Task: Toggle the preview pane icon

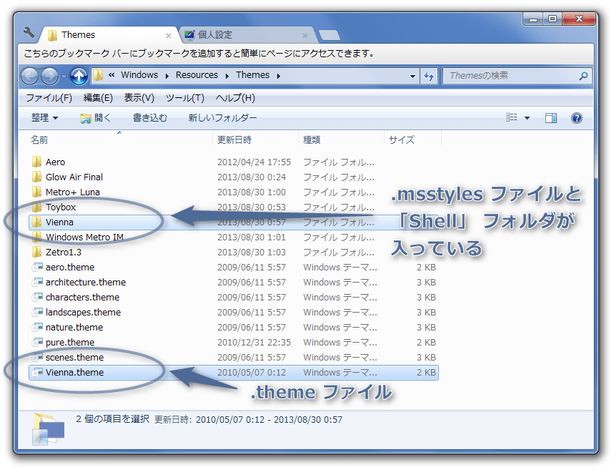Action: (551, 118)
